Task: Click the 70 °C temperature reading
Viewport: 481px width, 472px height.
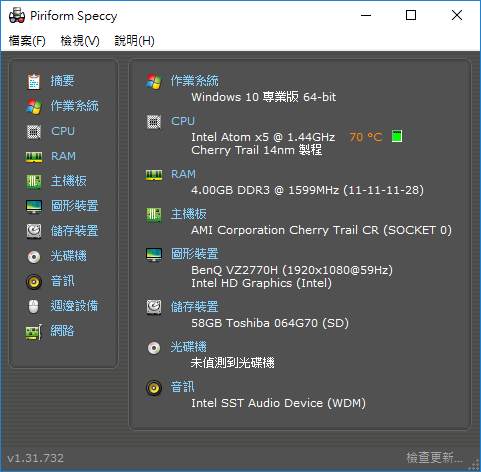Action: [x=366, y=137]
